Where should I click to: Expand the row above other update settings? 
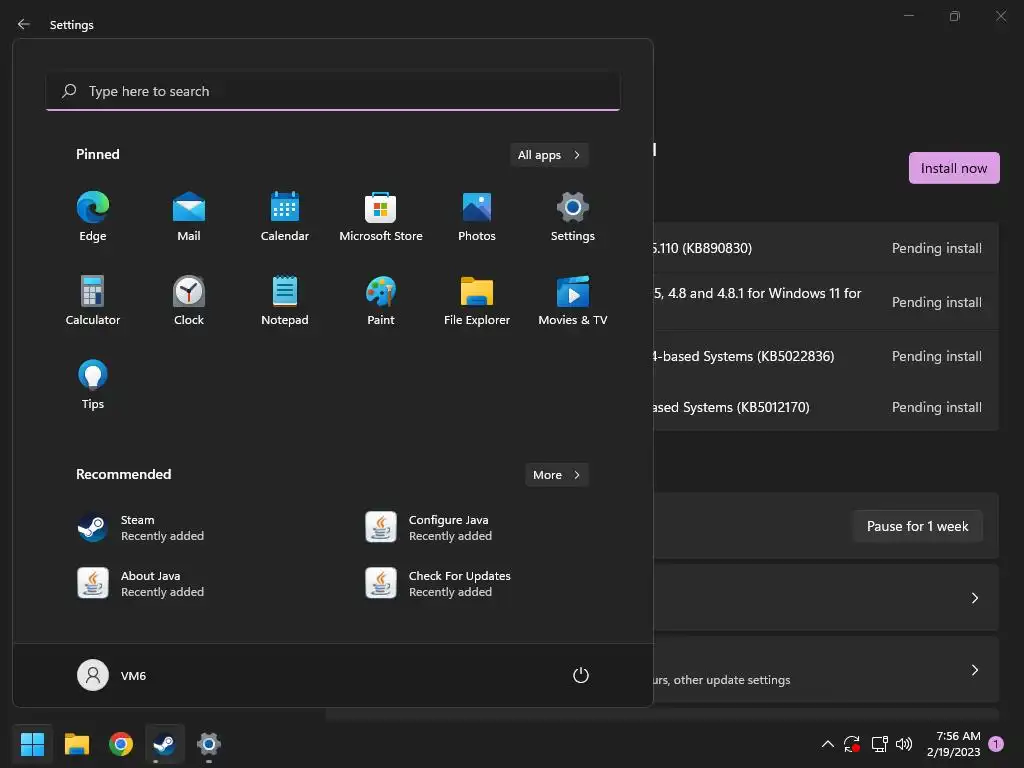(826, 598)
